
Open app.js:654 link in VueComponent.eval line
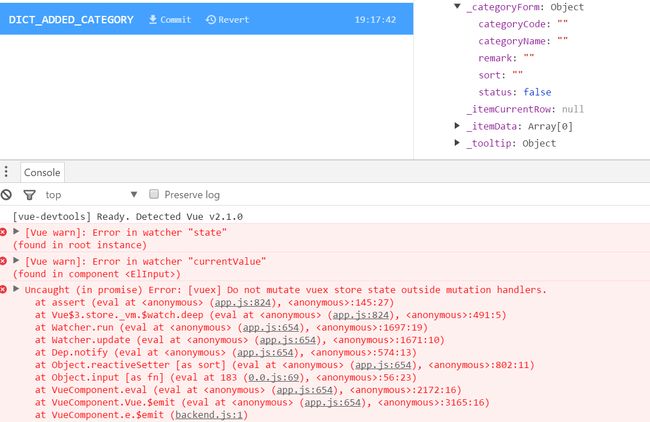(x=305, y=390)
